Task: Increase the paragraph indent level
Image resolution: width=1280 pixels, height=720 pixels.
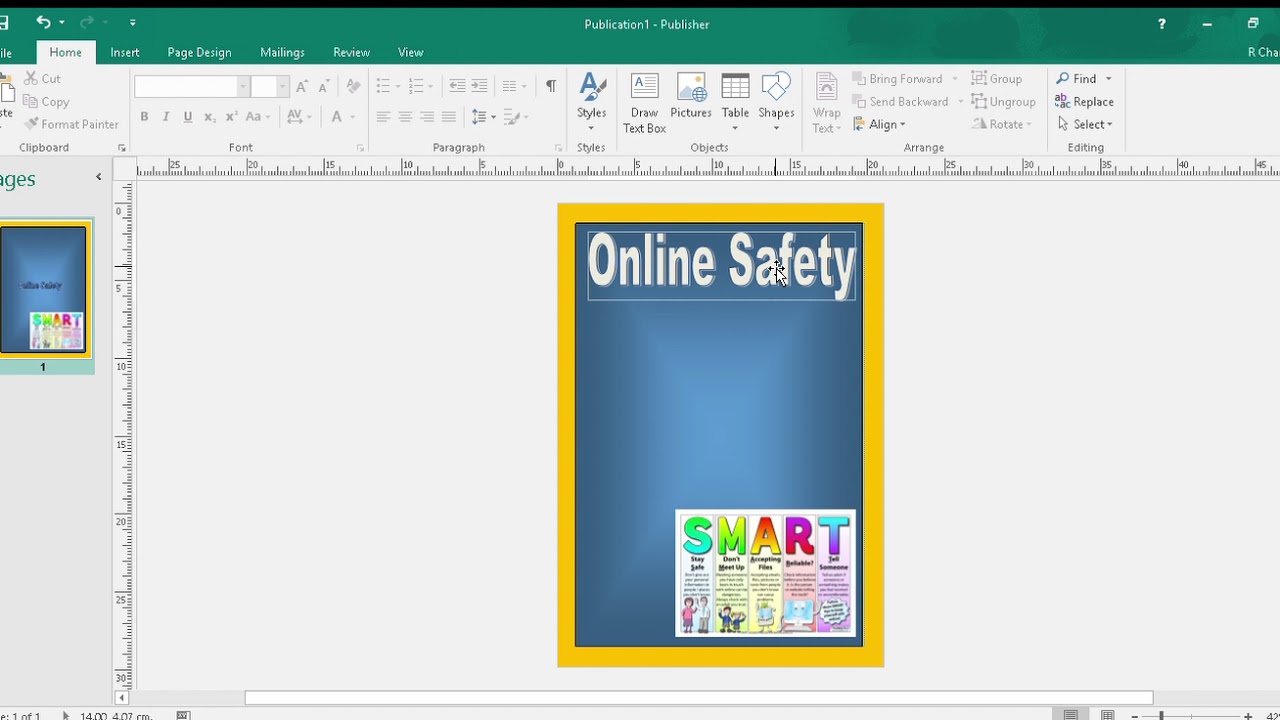Action: [x=480, y=86]
